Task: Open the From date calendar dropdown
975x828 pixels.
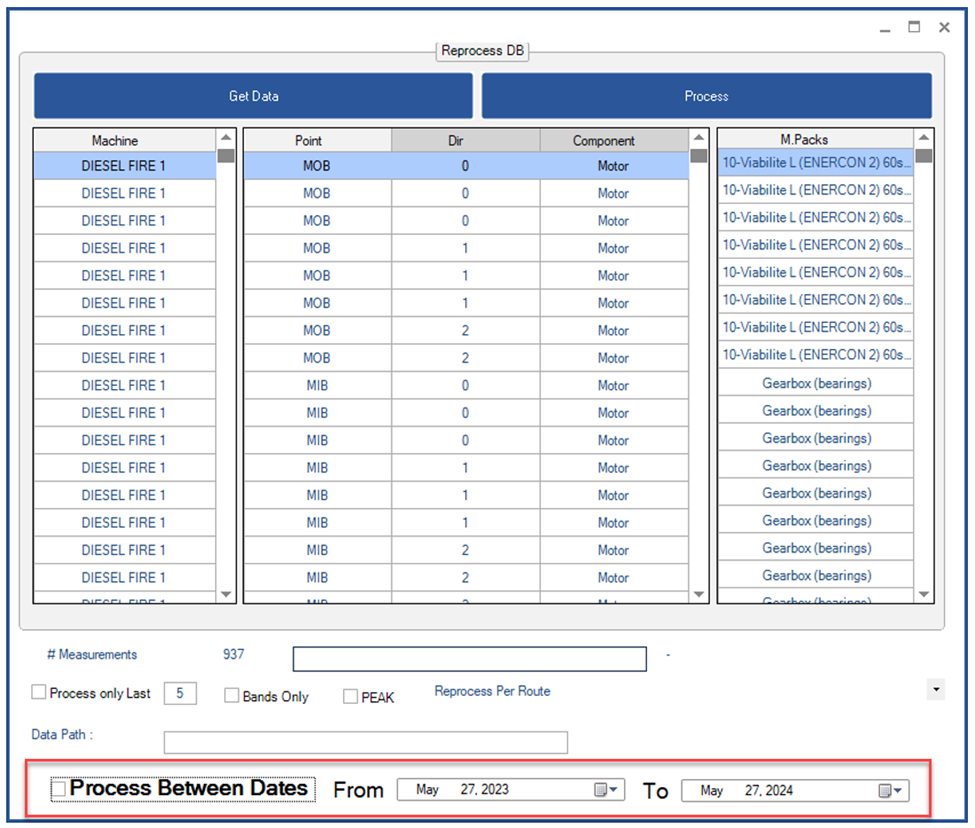Action: (606, 789)
